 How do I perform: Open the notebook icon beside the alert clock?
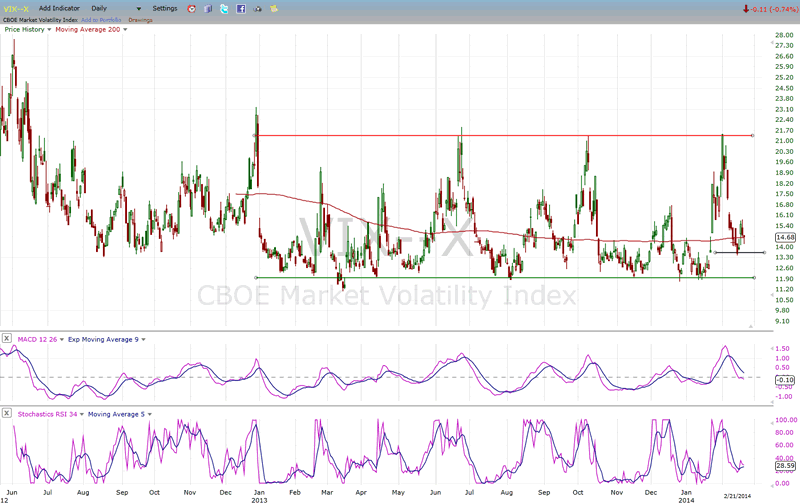208,9
